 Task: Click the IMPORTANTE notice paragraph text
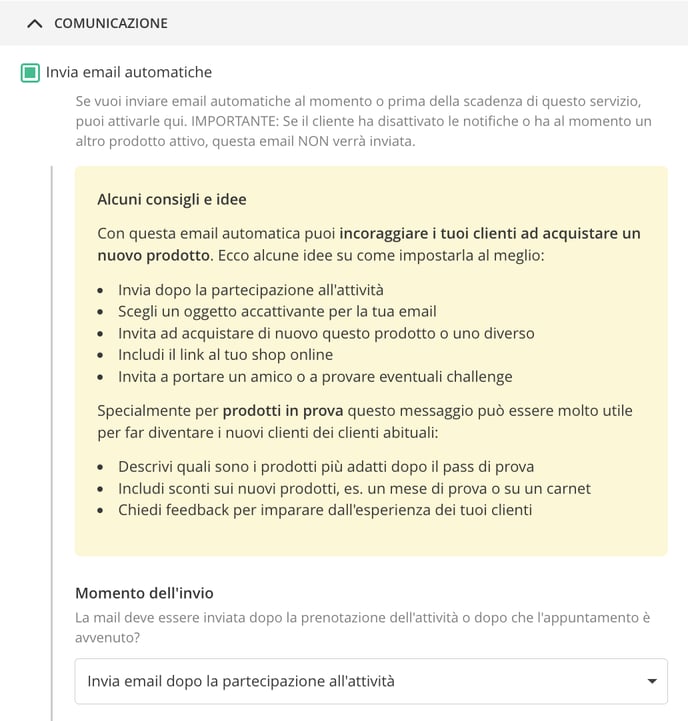pos(363,121)
